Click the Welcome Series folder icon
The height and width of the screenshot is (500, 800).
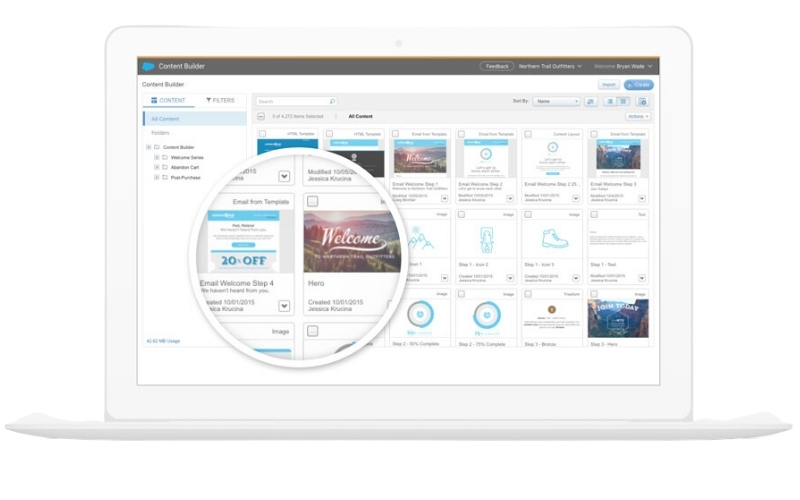pos(165,157)
